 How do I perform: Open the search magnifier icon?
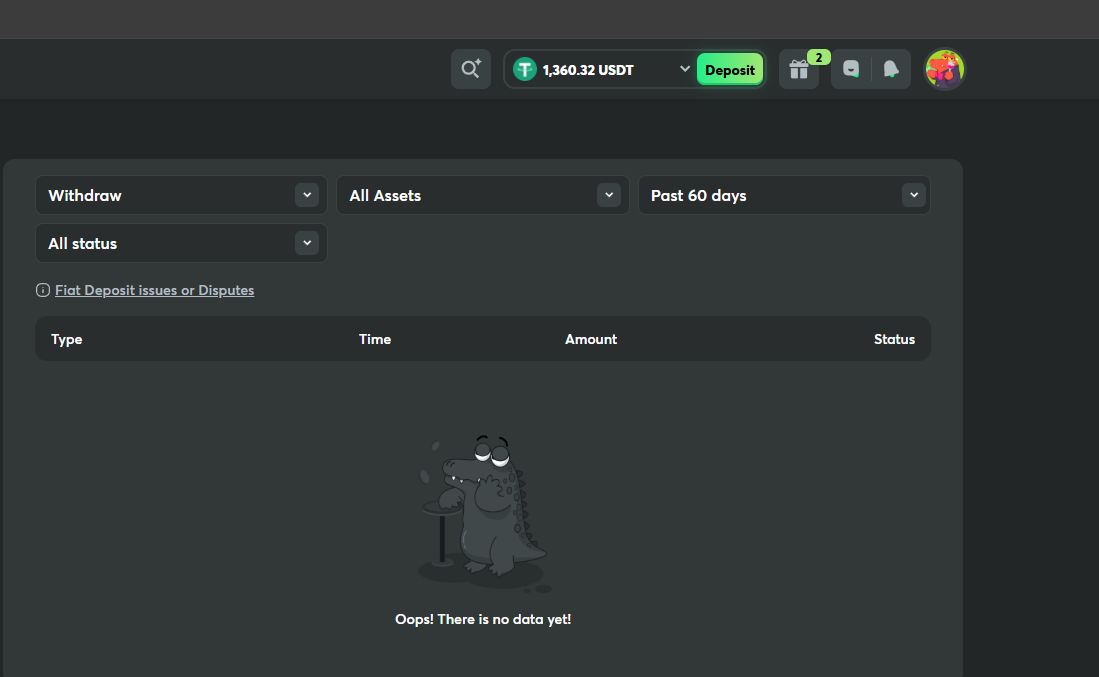pos(470,69)
